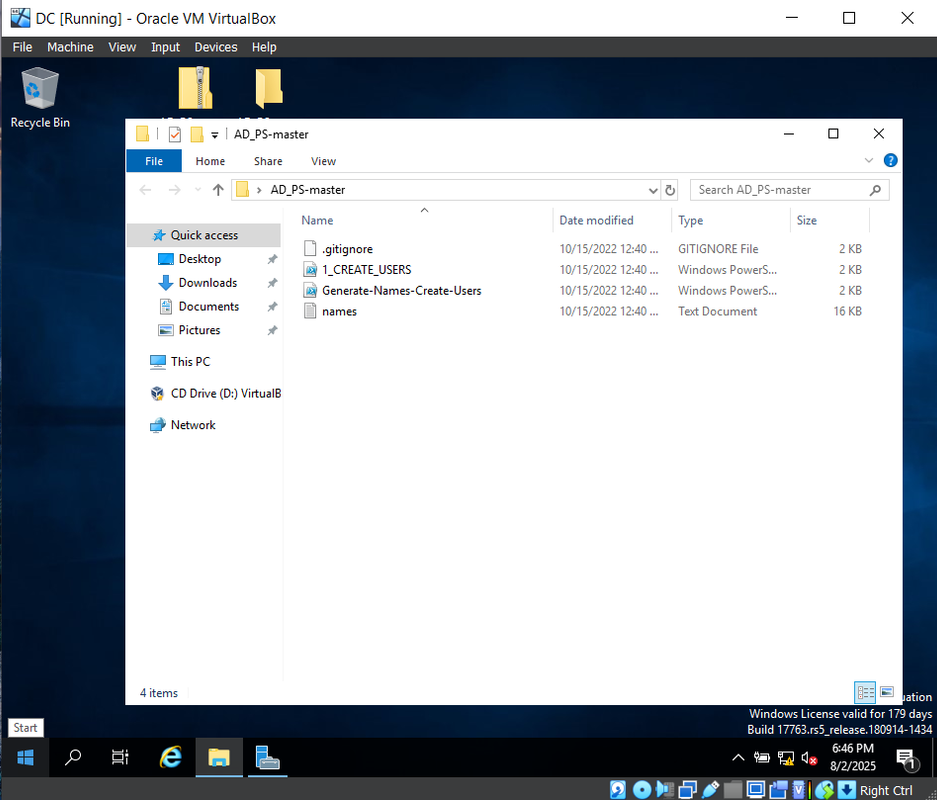Click the VirtualBox shared folders indicator
Viewport: 937px width, 800px height.
[733, 790]
